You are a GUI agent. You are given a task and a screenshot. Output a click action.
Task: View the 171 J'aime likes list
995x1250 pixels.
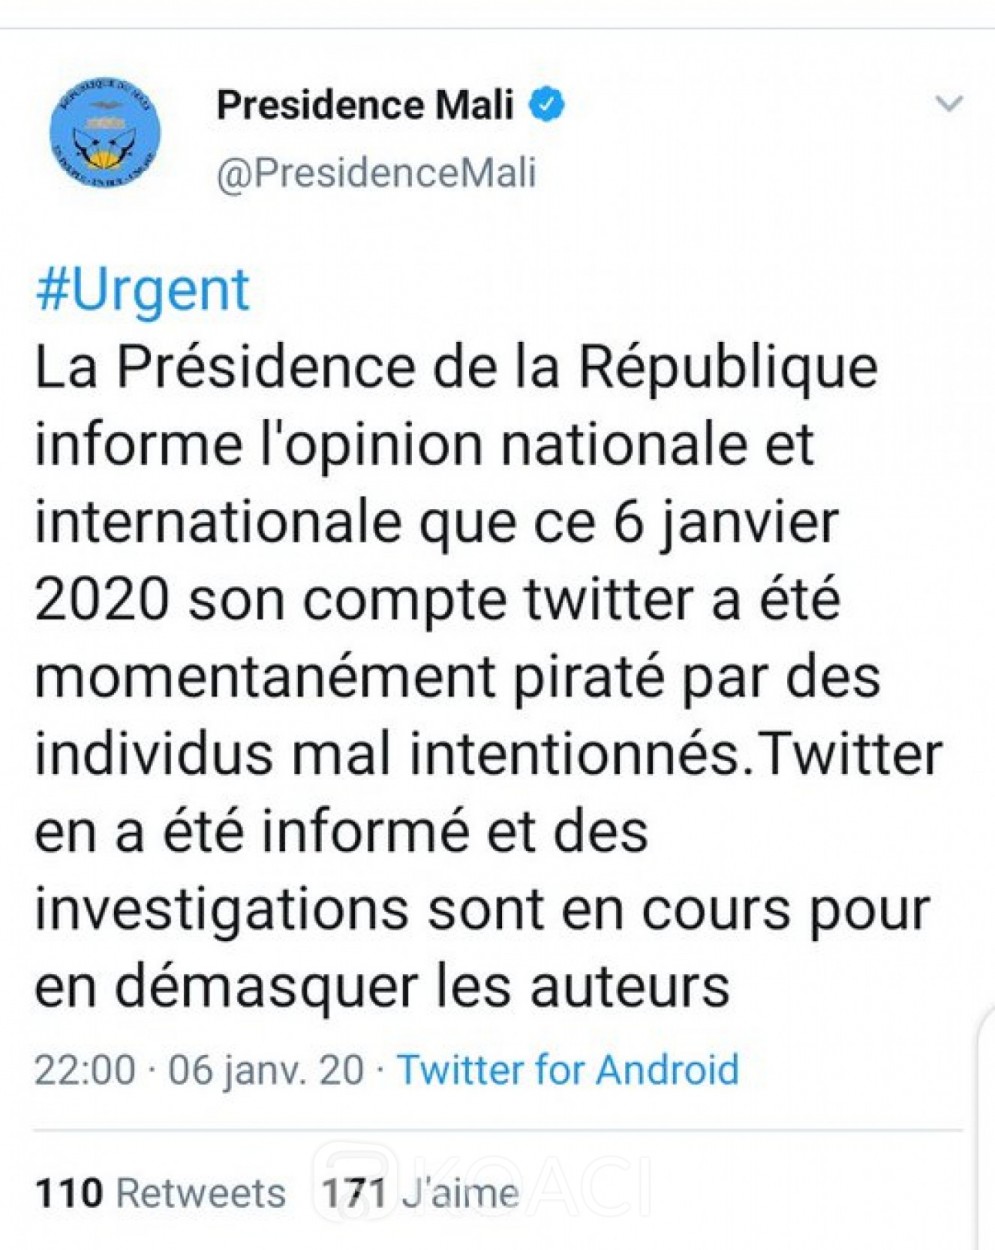pos(420,1193)
